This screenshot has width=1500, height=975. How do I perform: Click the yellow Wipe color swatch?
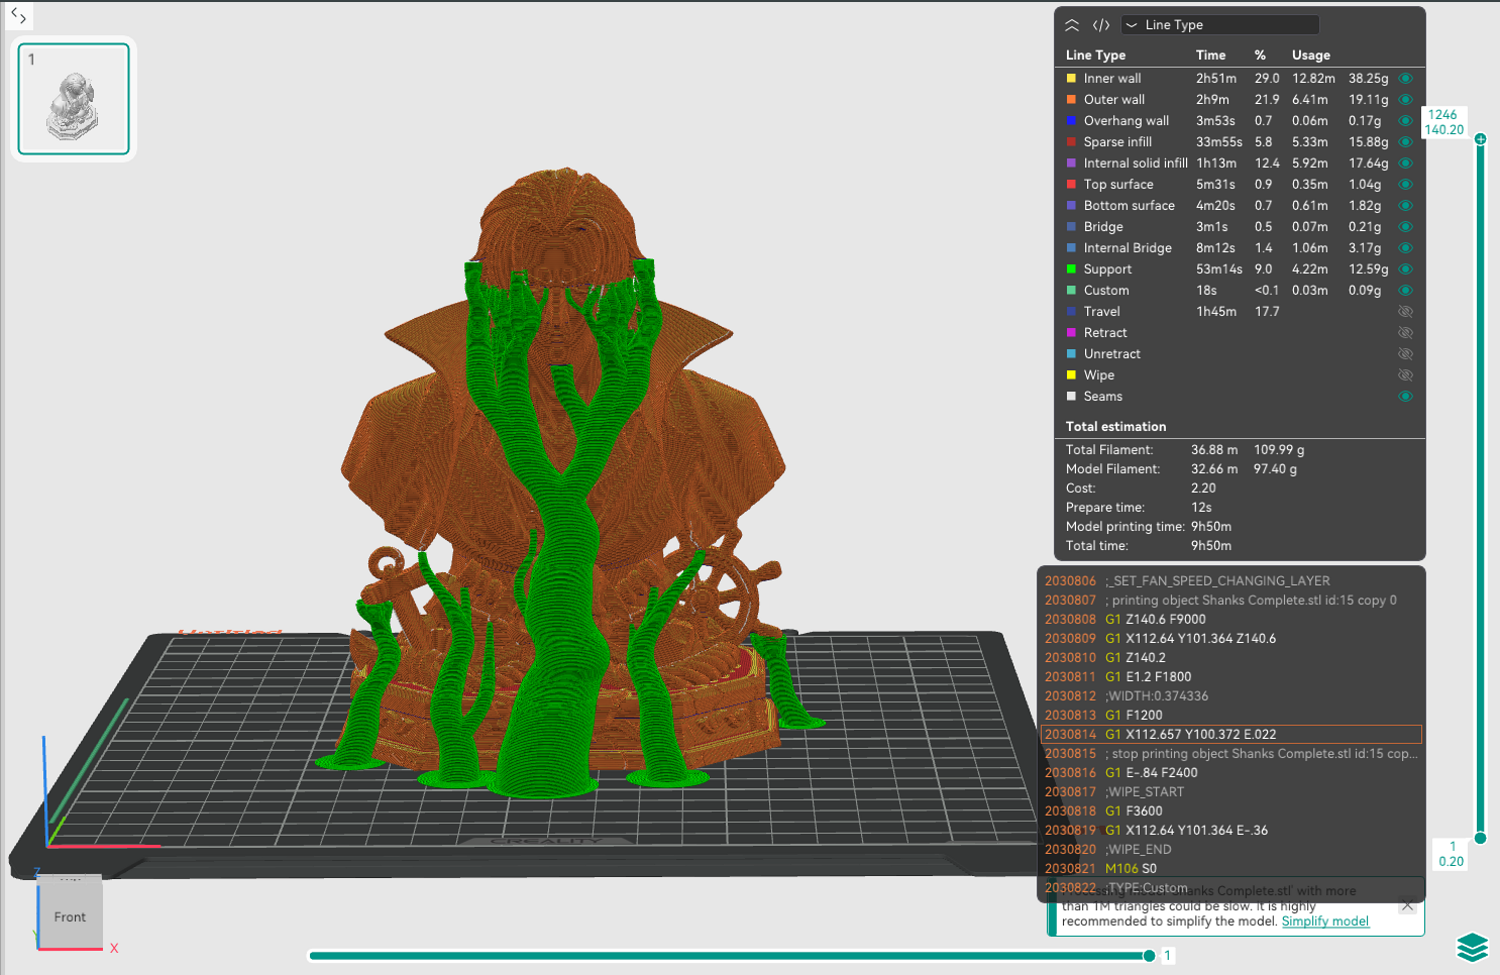click(1071, 375)
